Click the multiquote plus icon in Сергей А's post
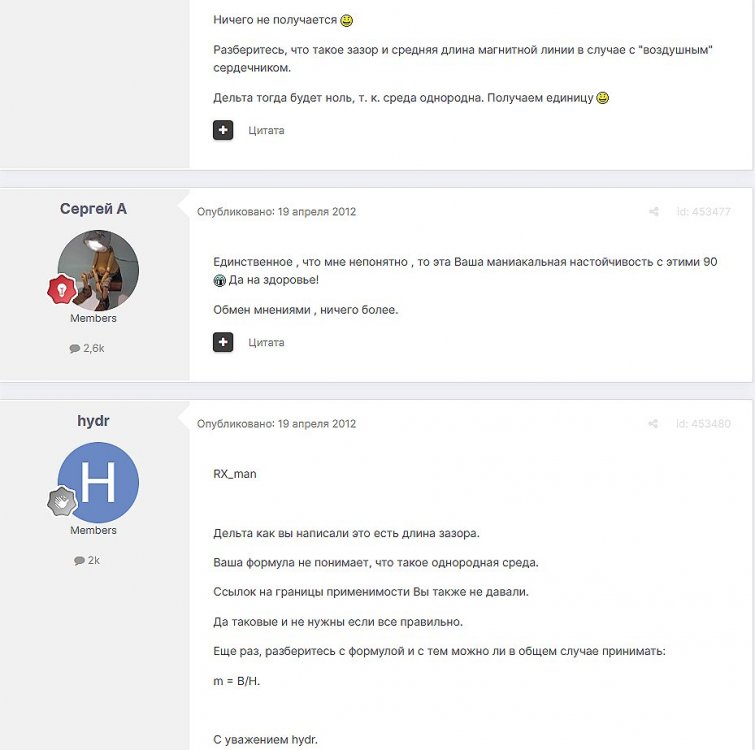The width and height of the screenshot is (755, 750). [x=223, y=342]
